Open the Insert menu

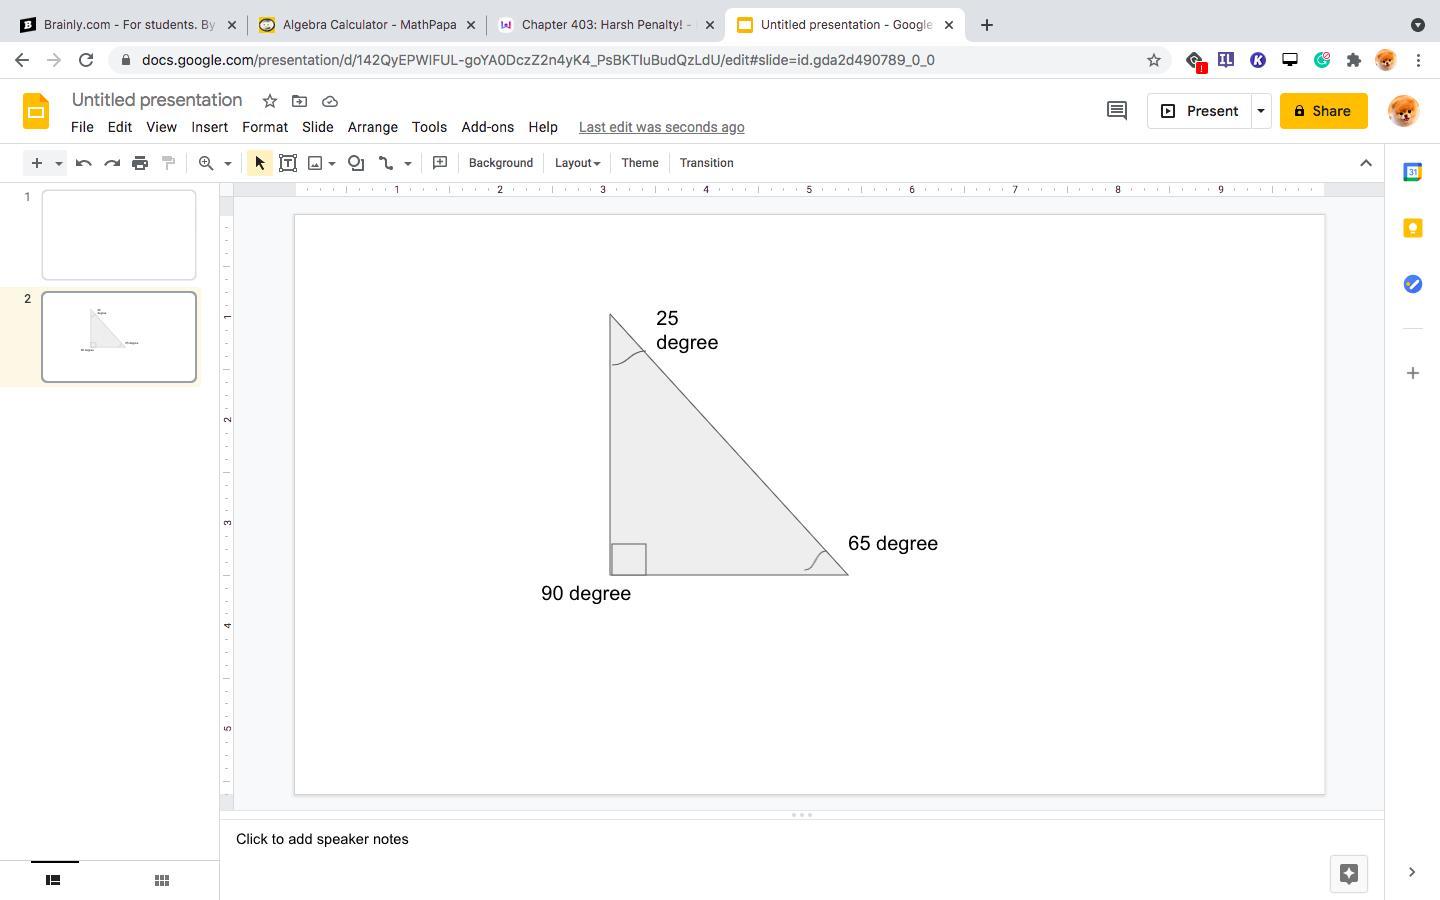click(x=210, y=127)
